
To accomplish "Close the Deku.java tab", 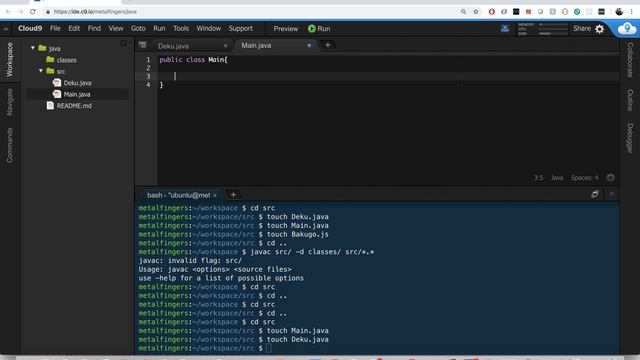I will click(225, 46).
